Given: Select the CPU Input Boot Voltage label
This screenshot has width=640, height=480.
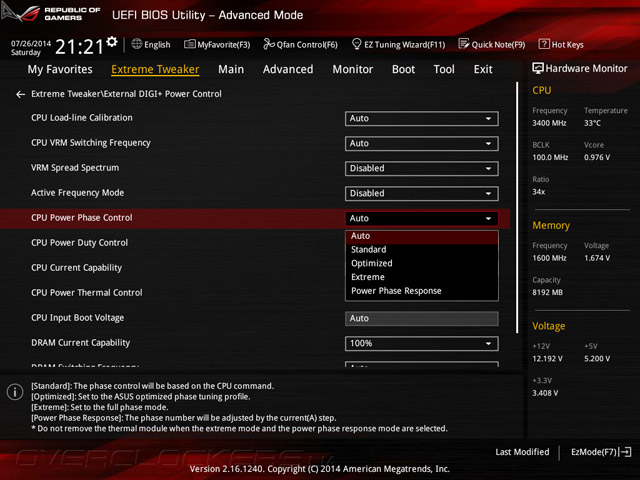Looking at the screenshot, I should tap(78, 318).
